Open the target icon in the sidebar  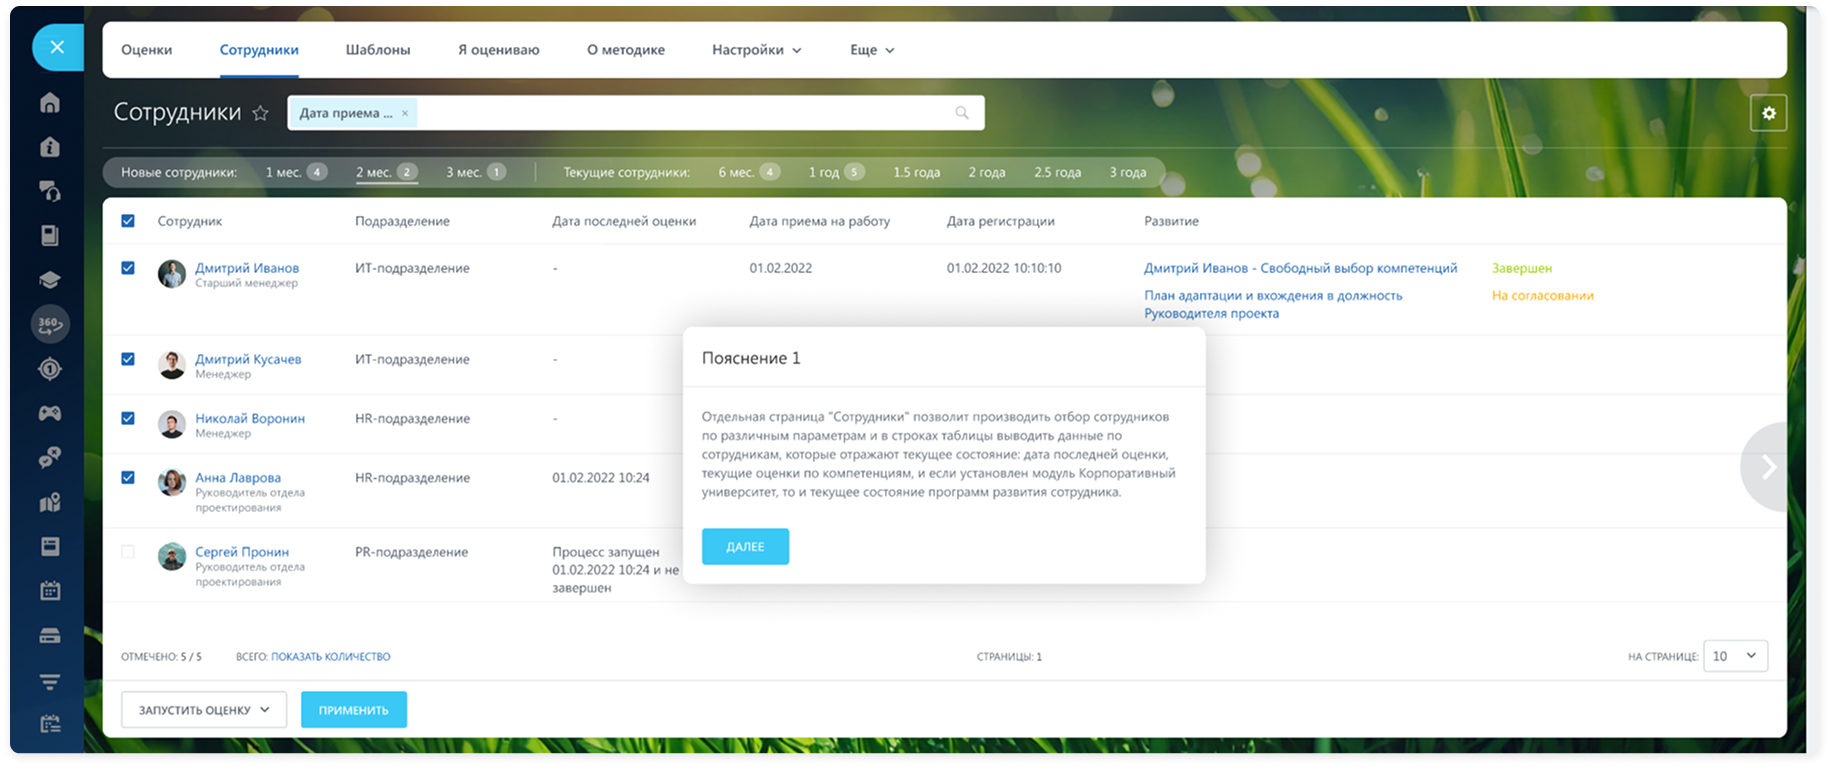[50, 369]
